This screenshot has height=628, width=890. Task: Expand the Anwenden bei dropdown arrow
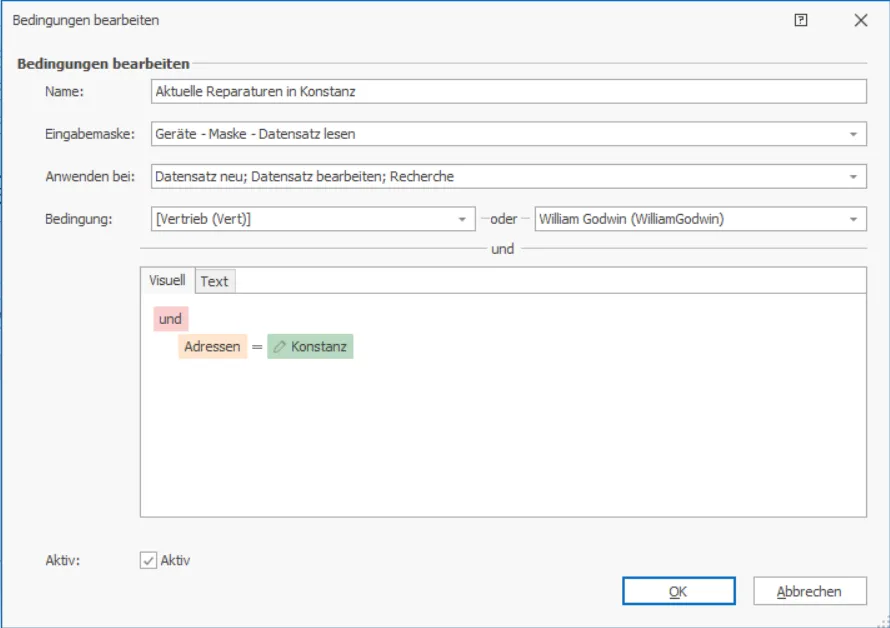click(x=853, y=177)
